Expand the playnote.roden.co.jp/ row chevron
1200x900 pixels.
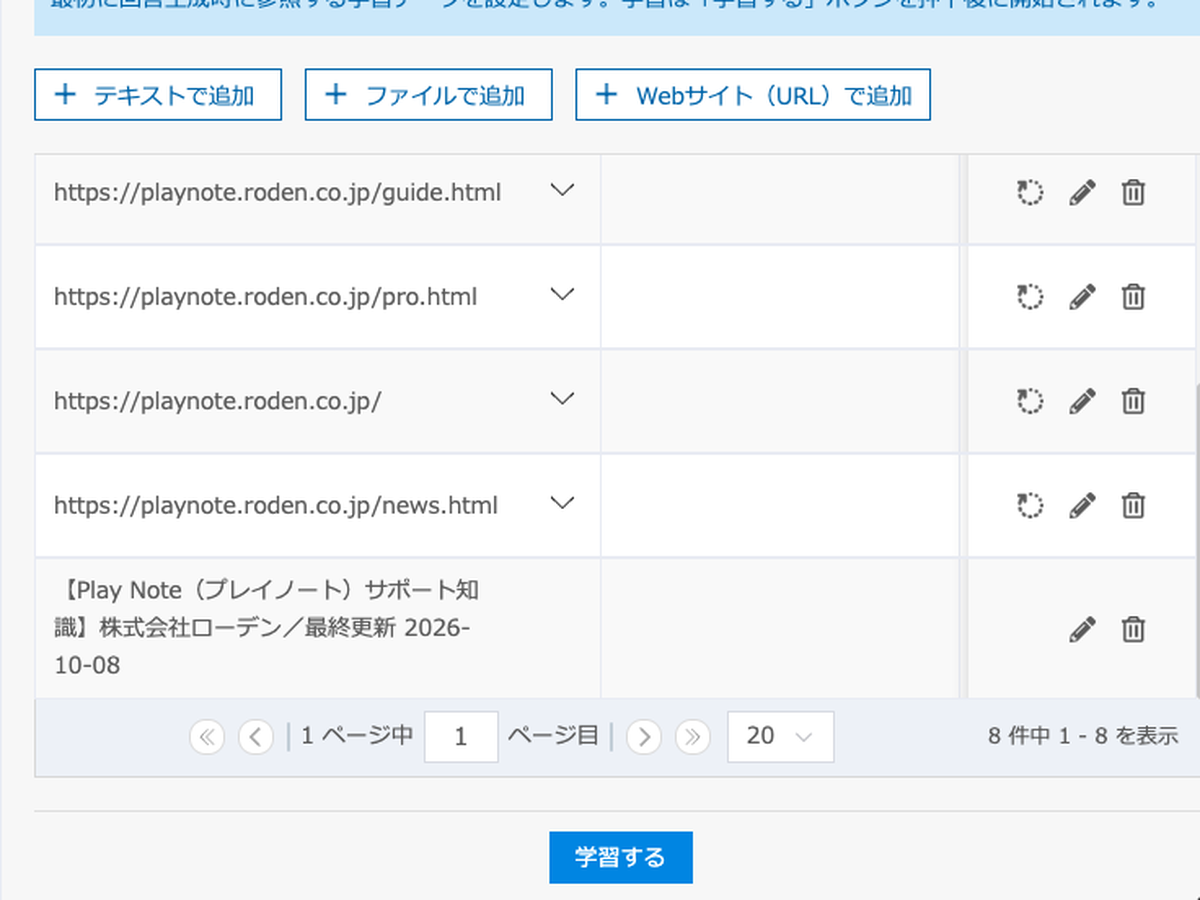pyautogui.click(x=564, y=398)
